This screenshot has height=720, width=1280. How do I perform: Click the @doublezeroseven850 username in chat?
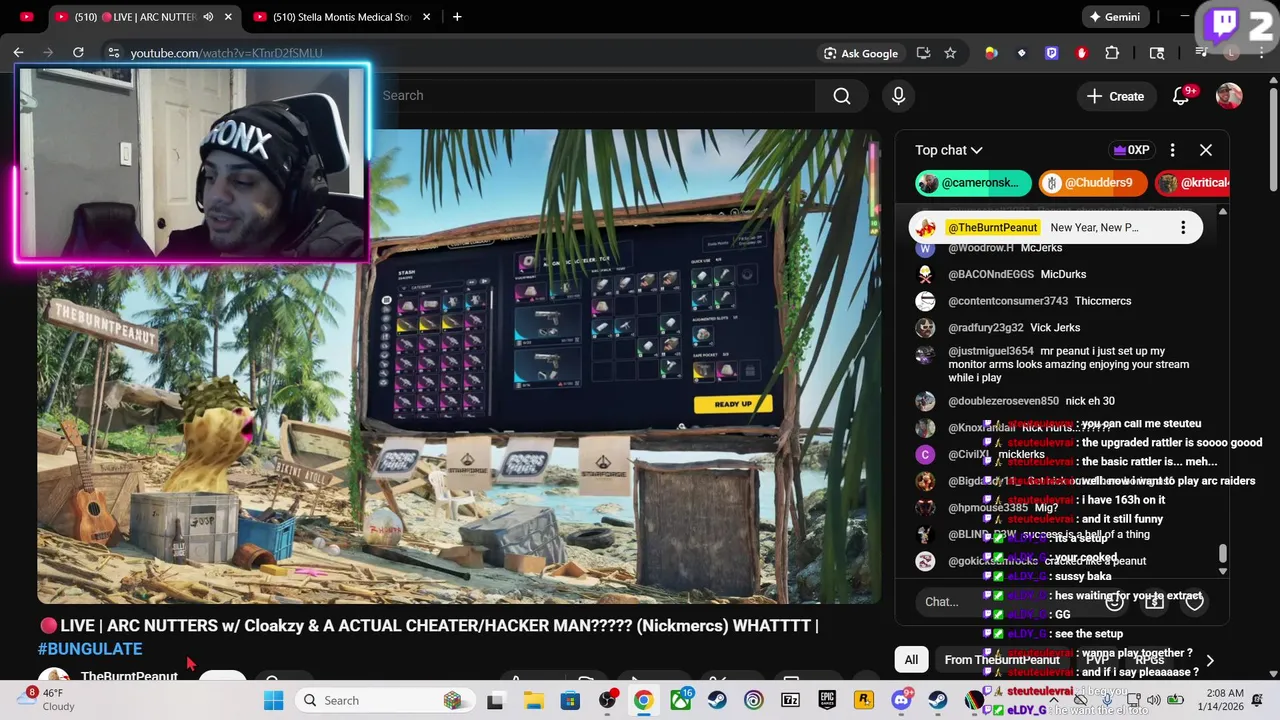click(1003, 401)
